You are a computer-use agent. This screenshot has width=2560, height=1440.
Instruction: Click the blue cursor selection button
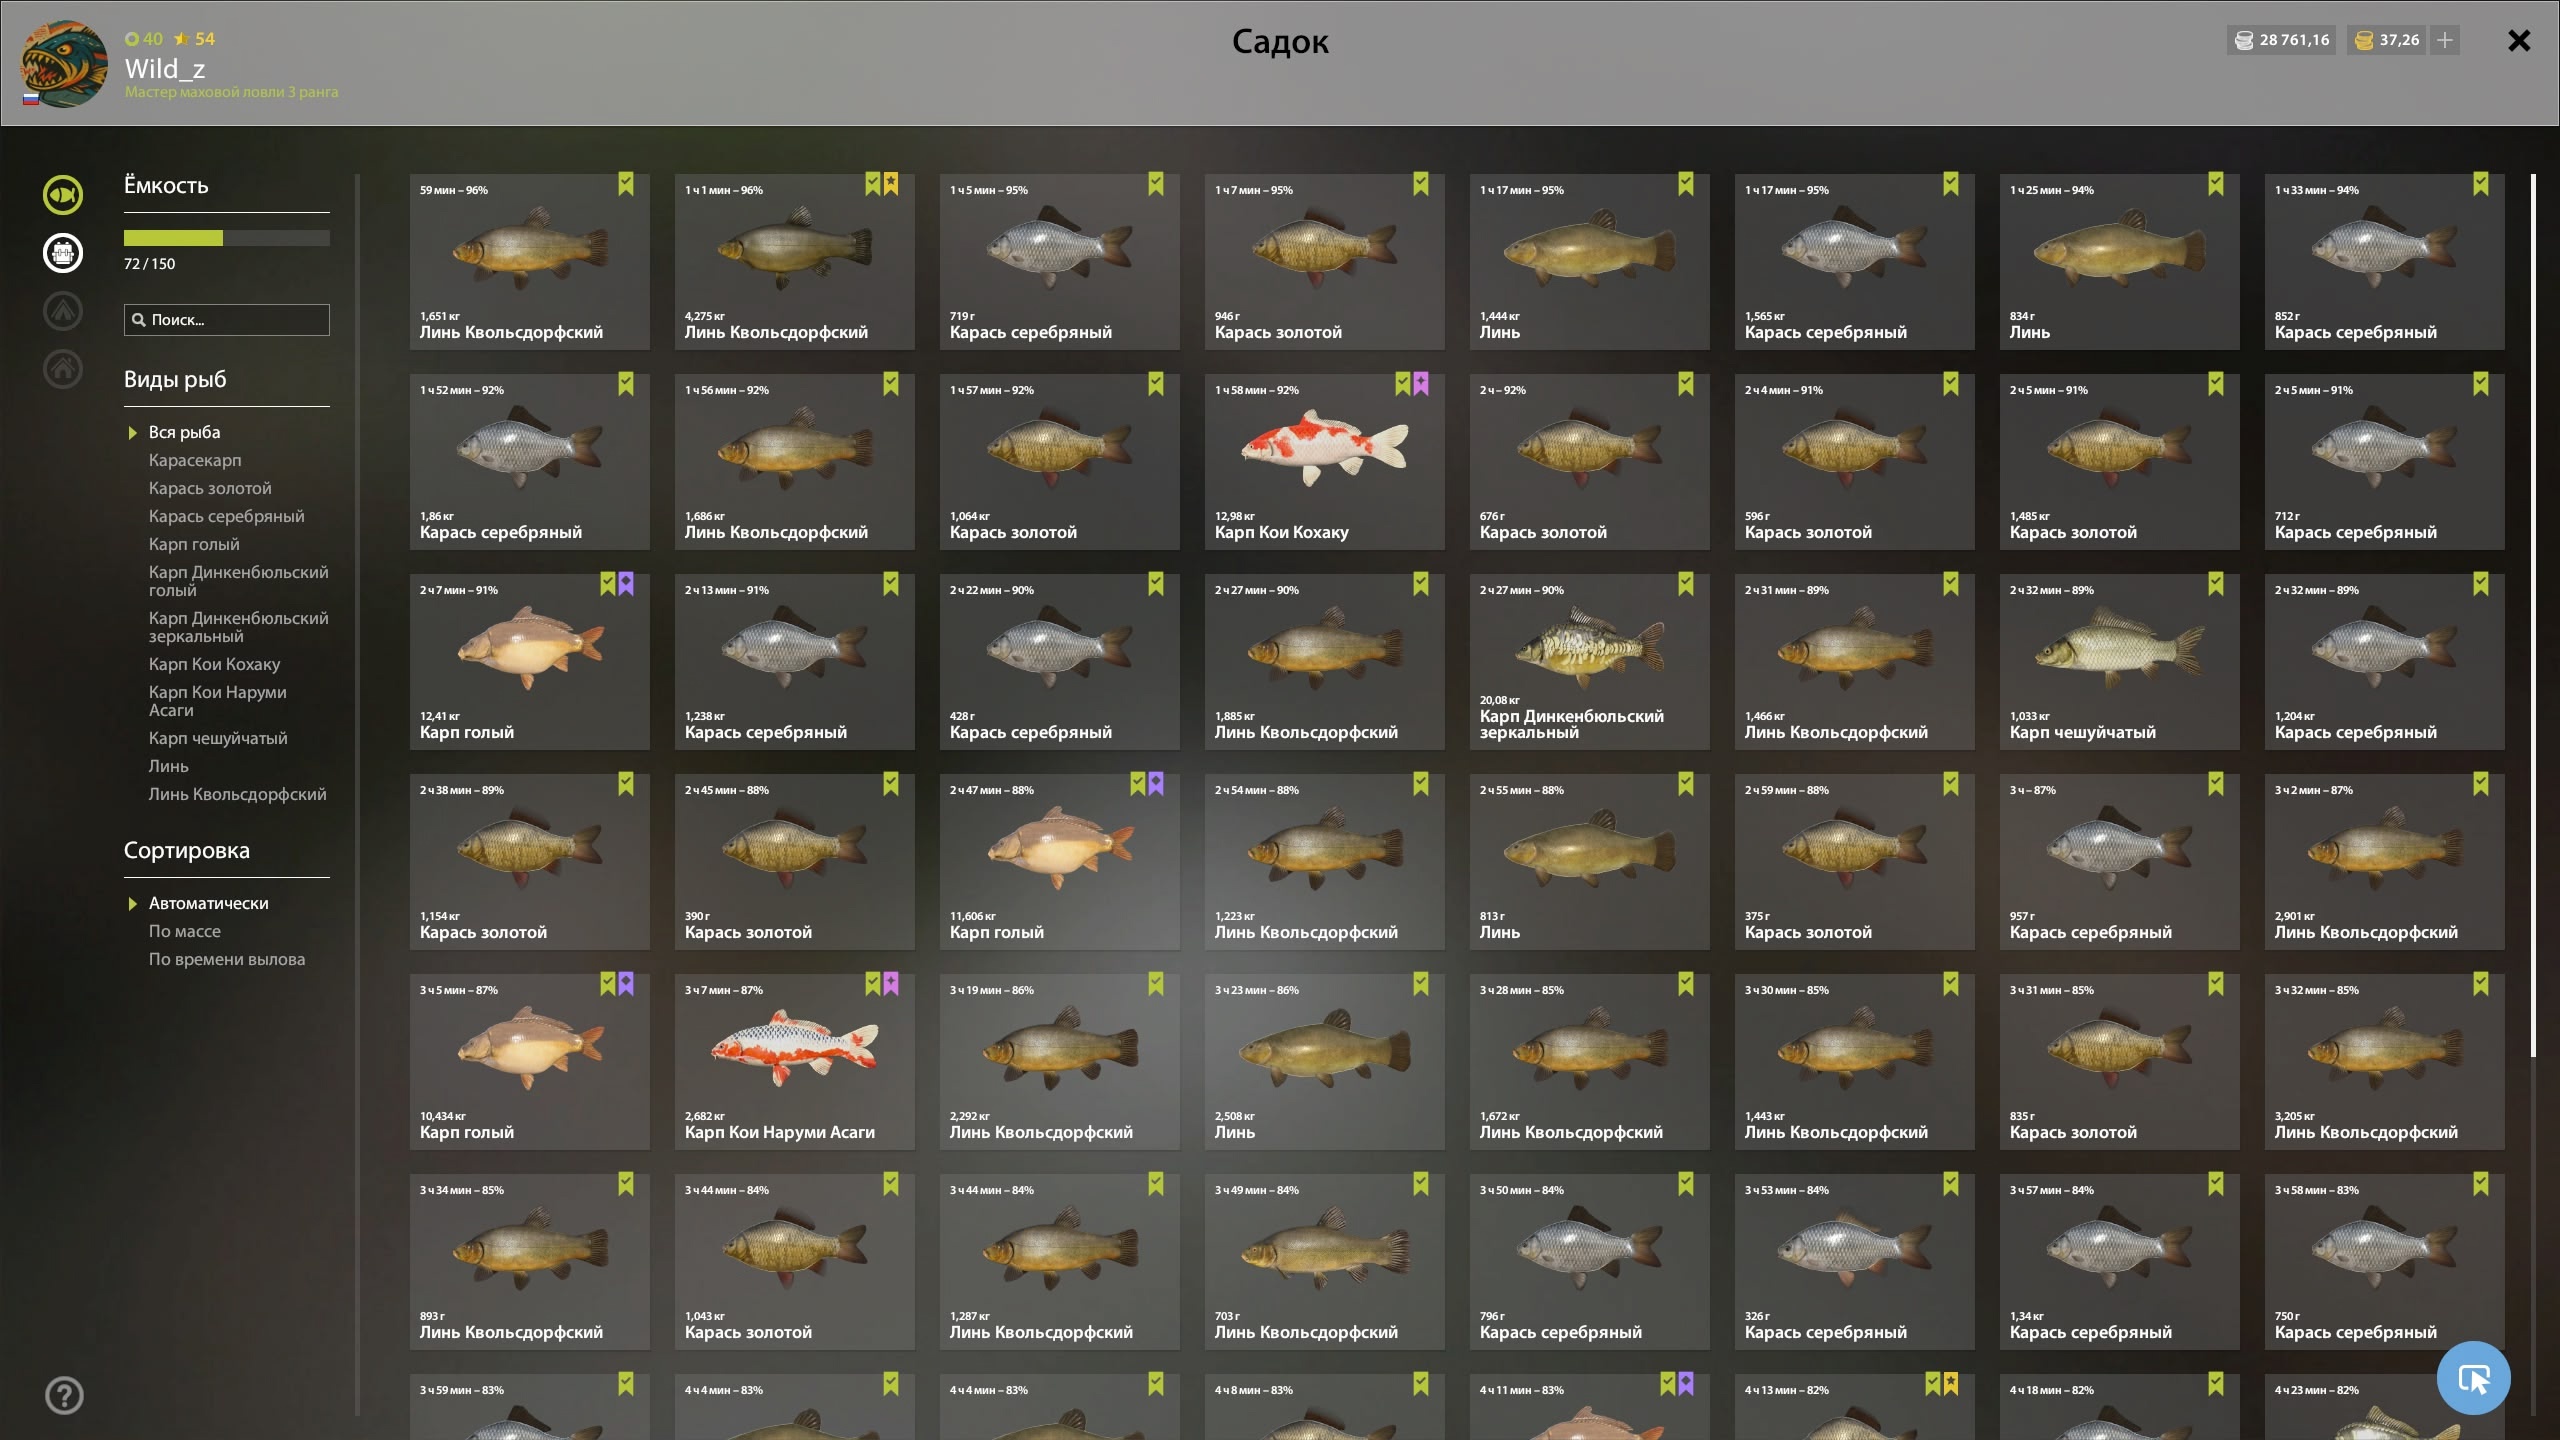2473,1378
